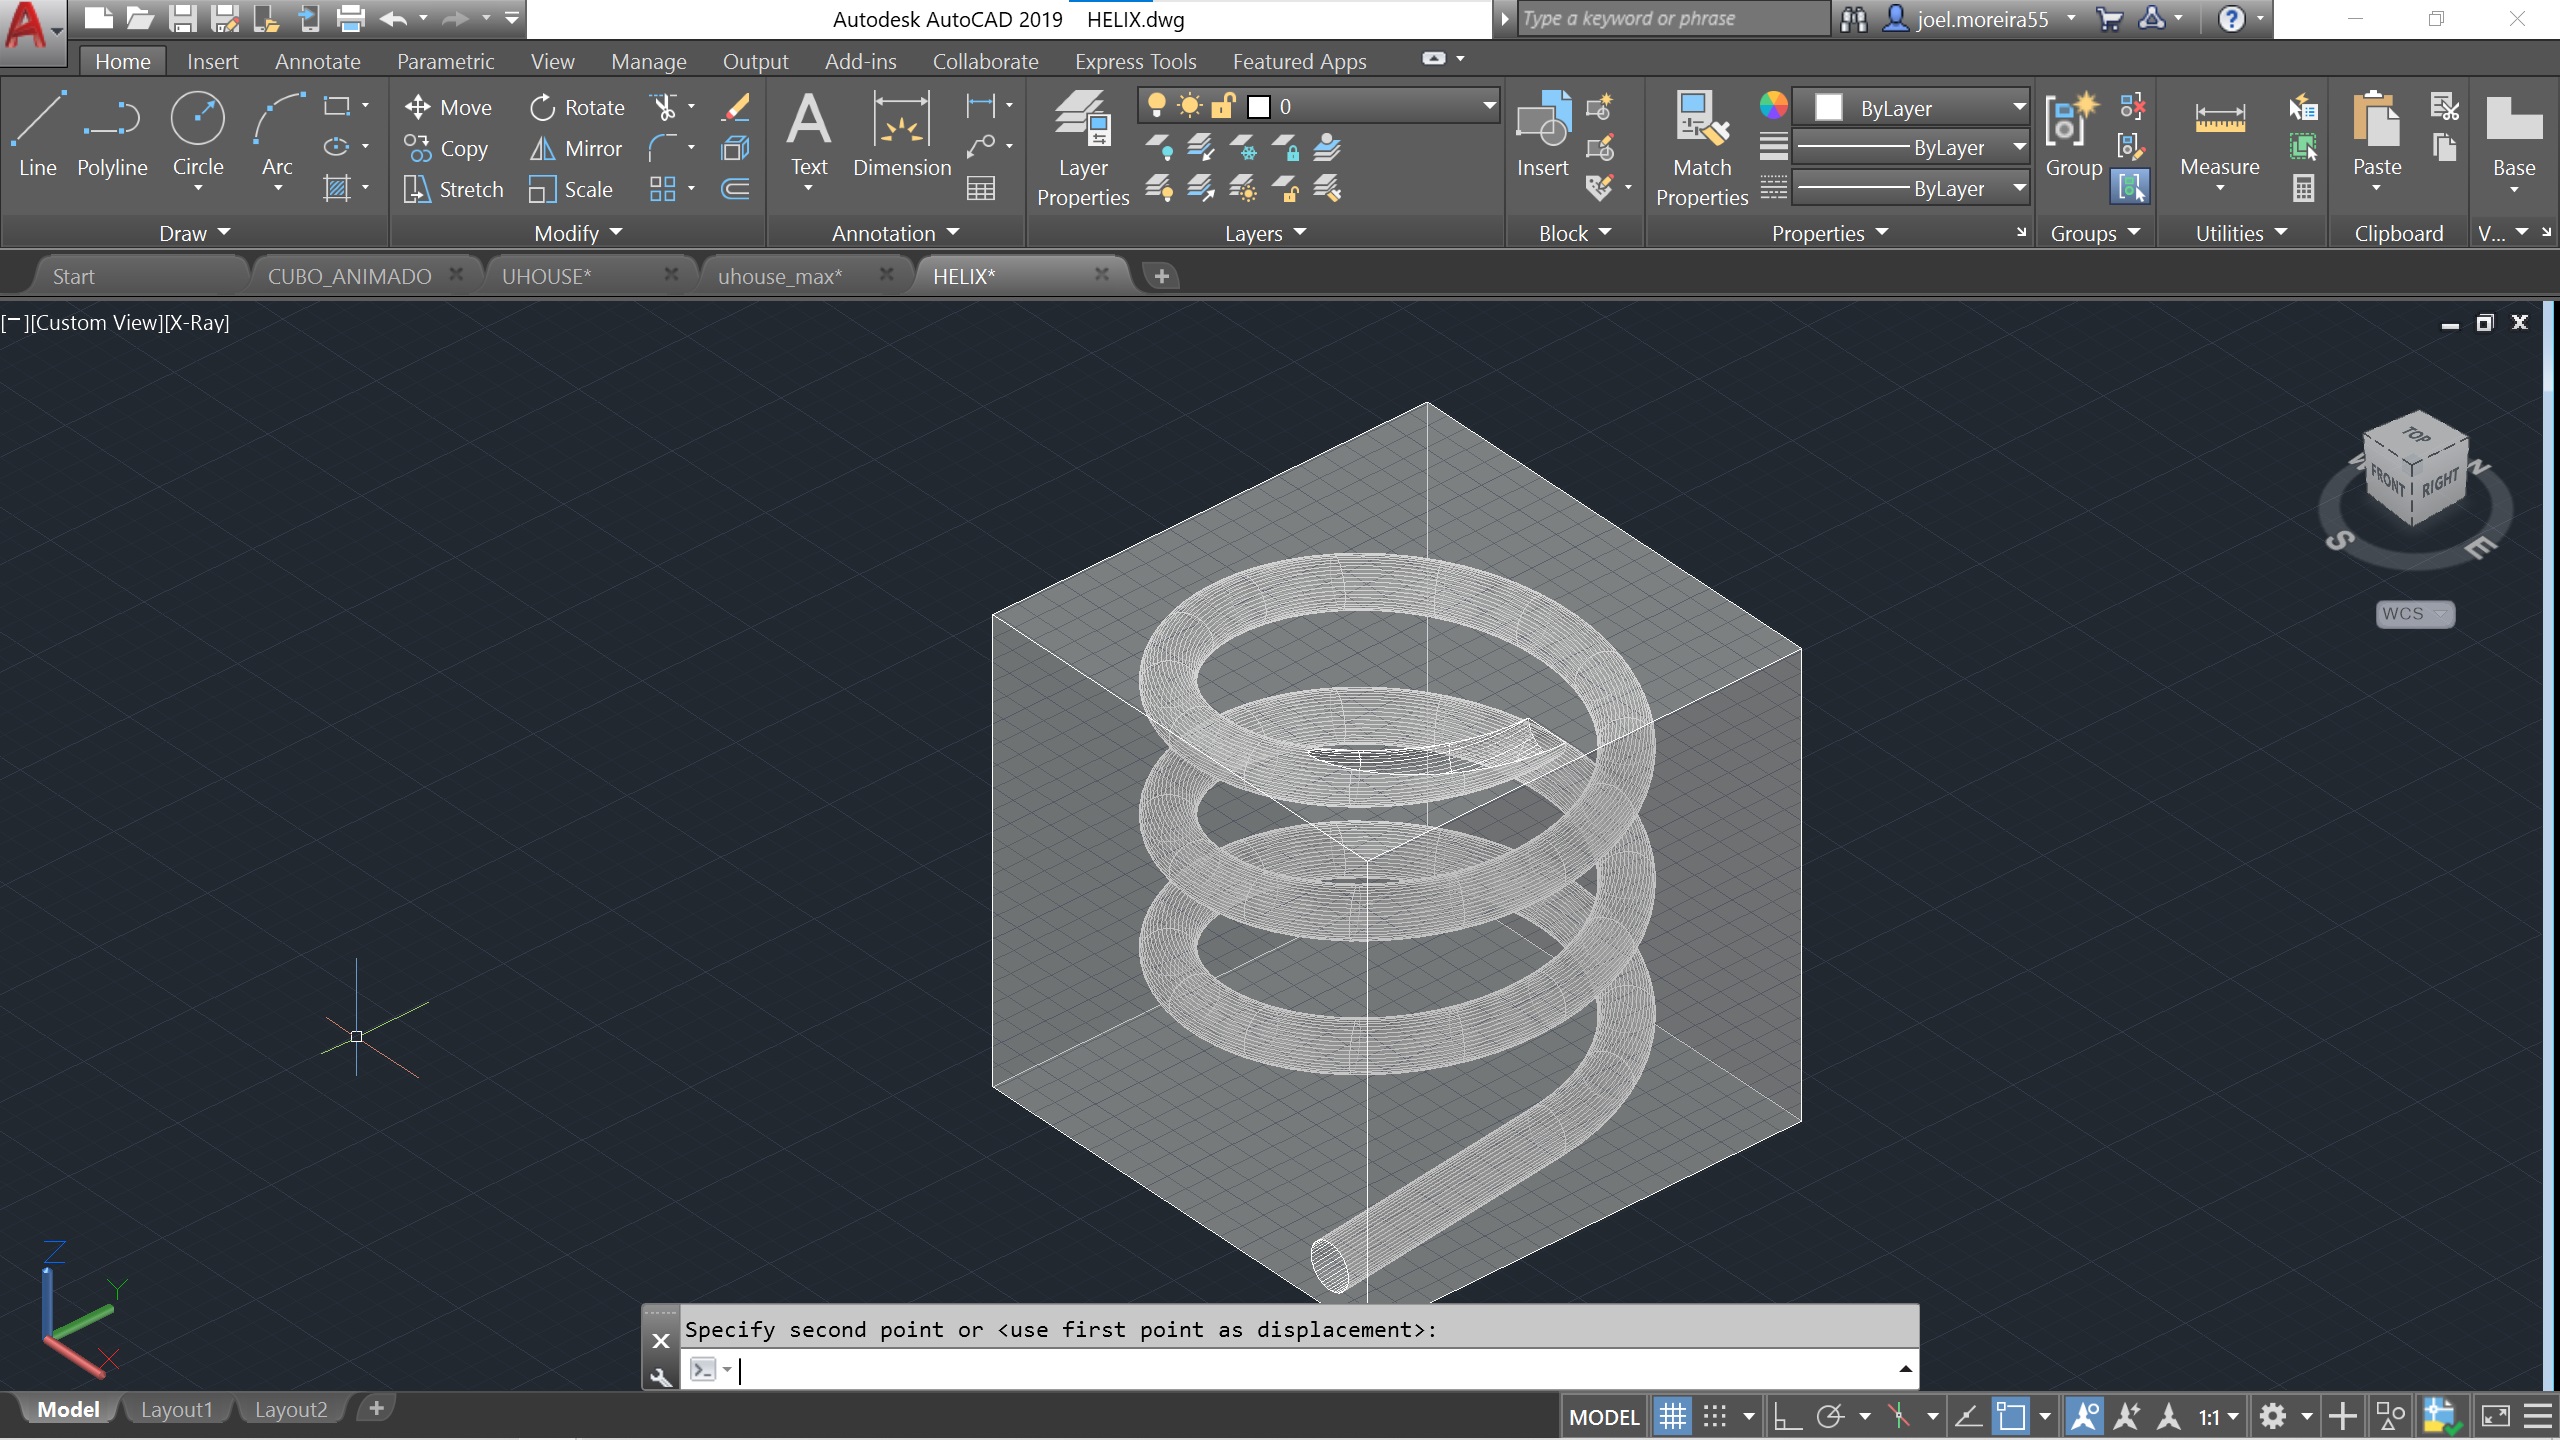Click the Group tool
The image size is (2560, 1440).
[2073, 134]
